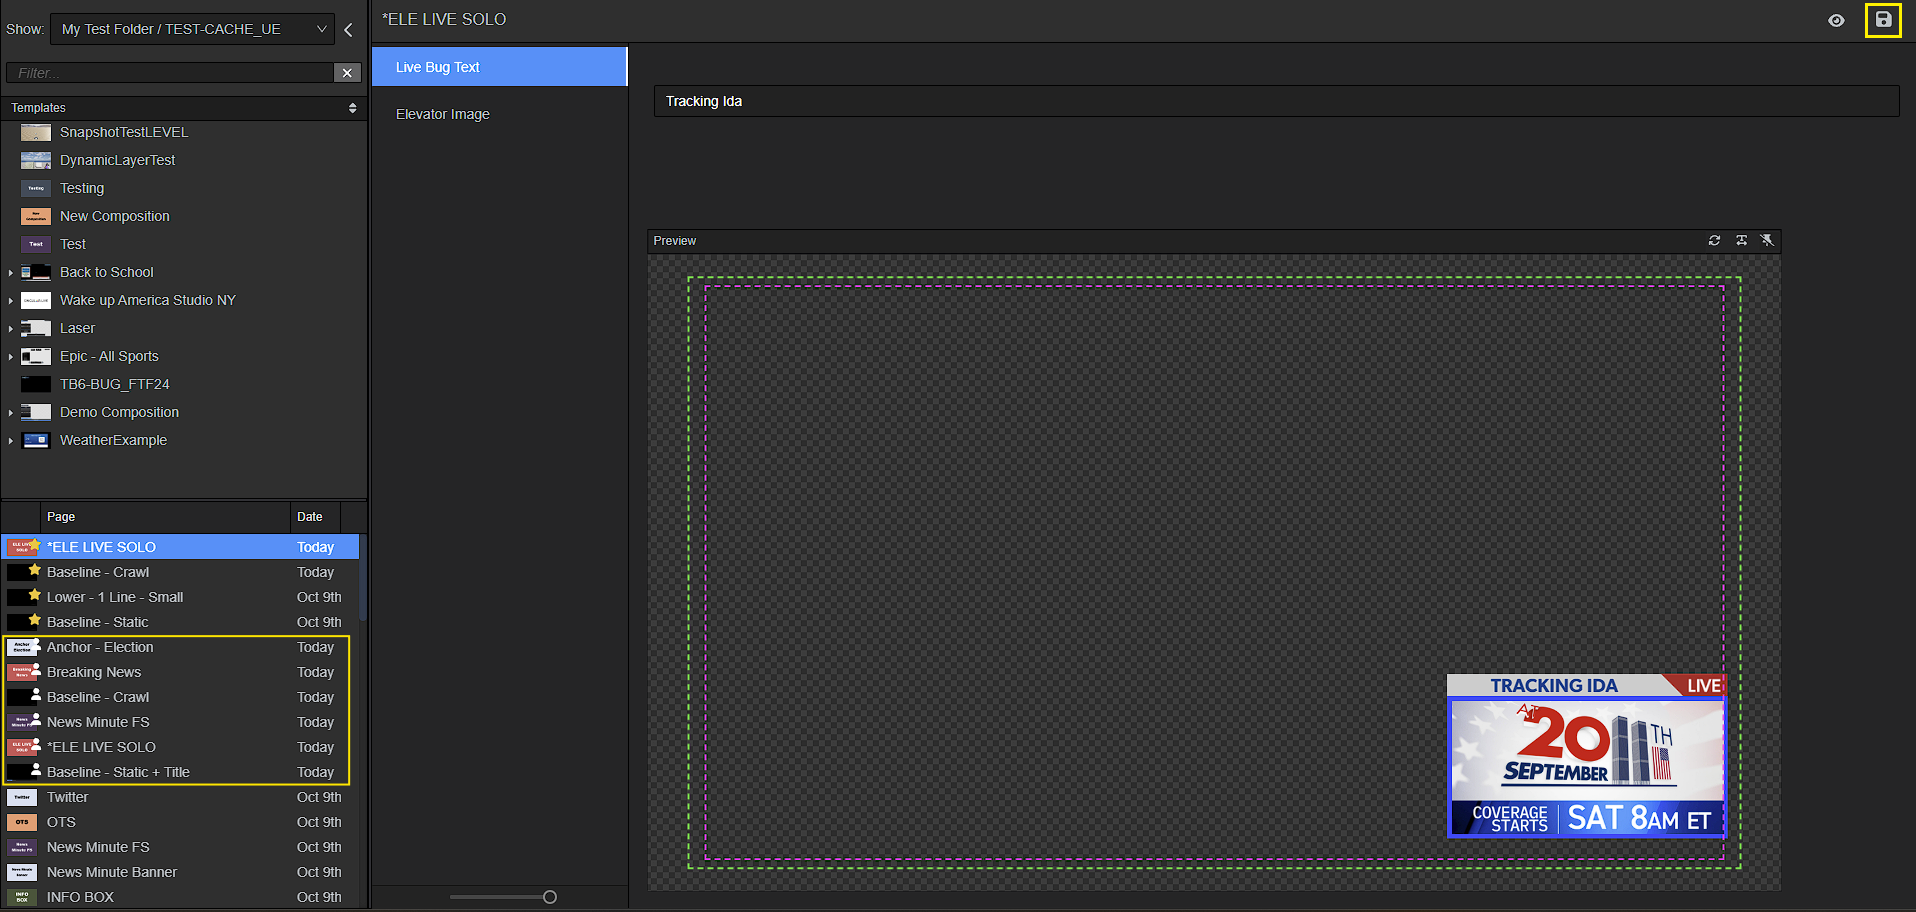Image resolution: width=1916 pixels, height=912 pixels.
Task: Select the Breaking News page
Action: [x=94, y=672]
